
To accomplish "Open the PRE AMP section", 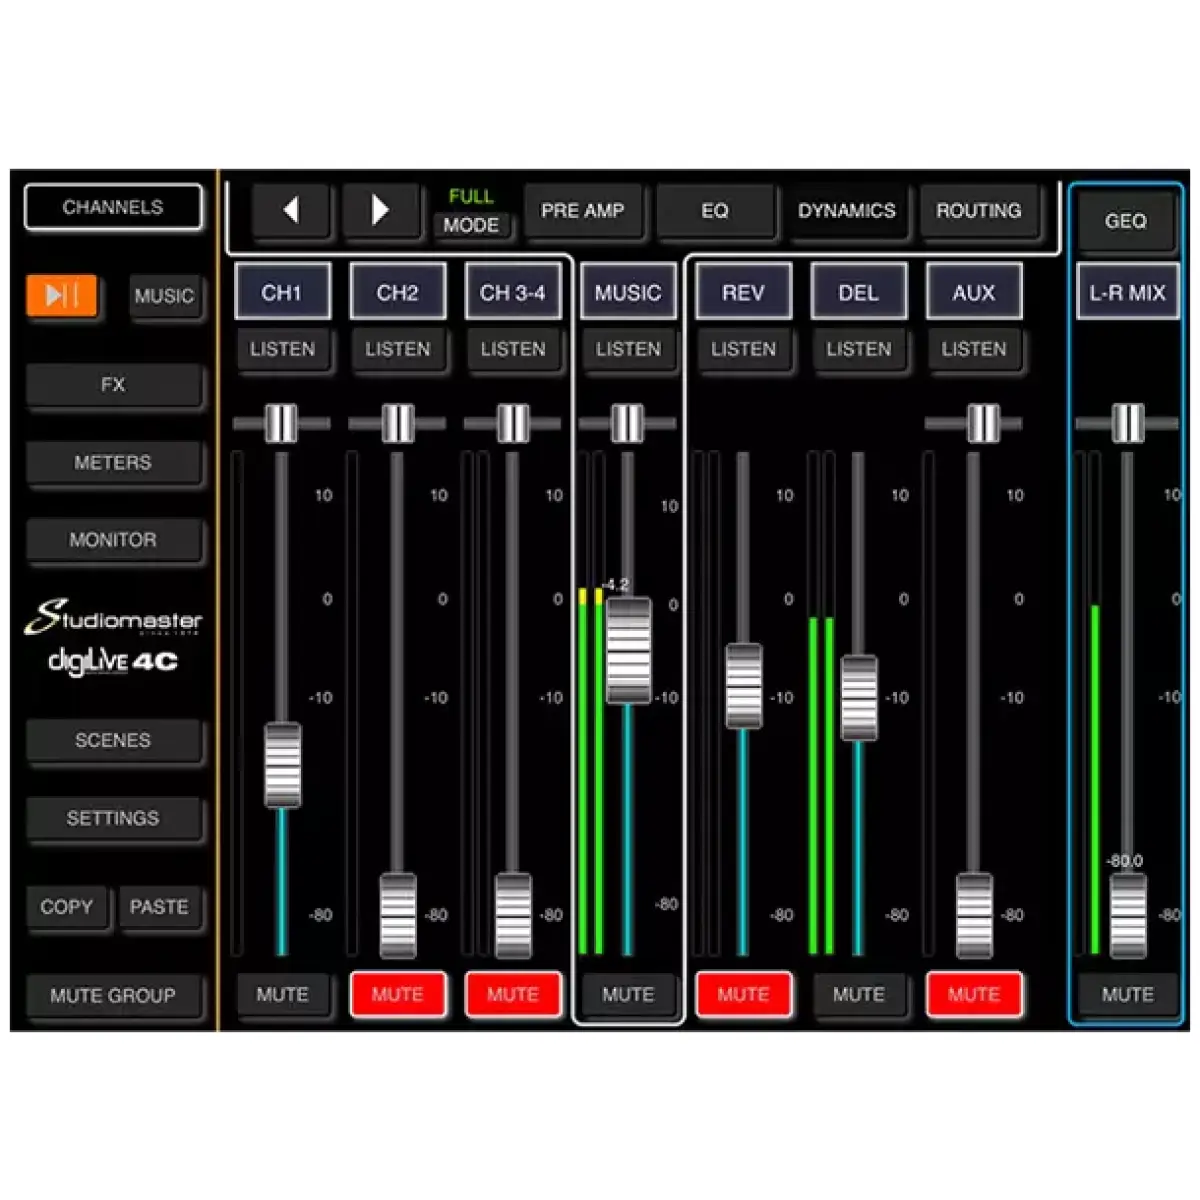I will [584, 211].
